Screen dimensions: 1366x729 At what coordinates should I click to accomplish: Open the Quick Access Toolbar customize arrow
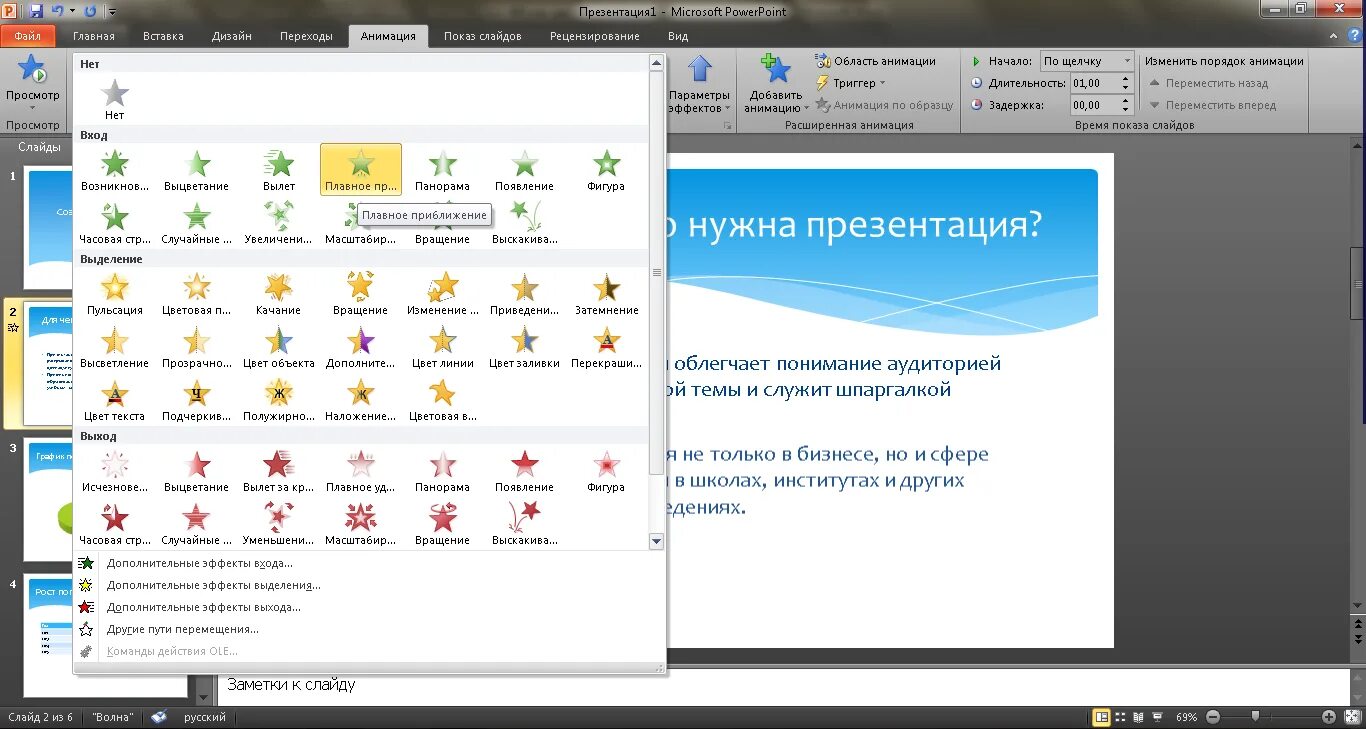112,12
